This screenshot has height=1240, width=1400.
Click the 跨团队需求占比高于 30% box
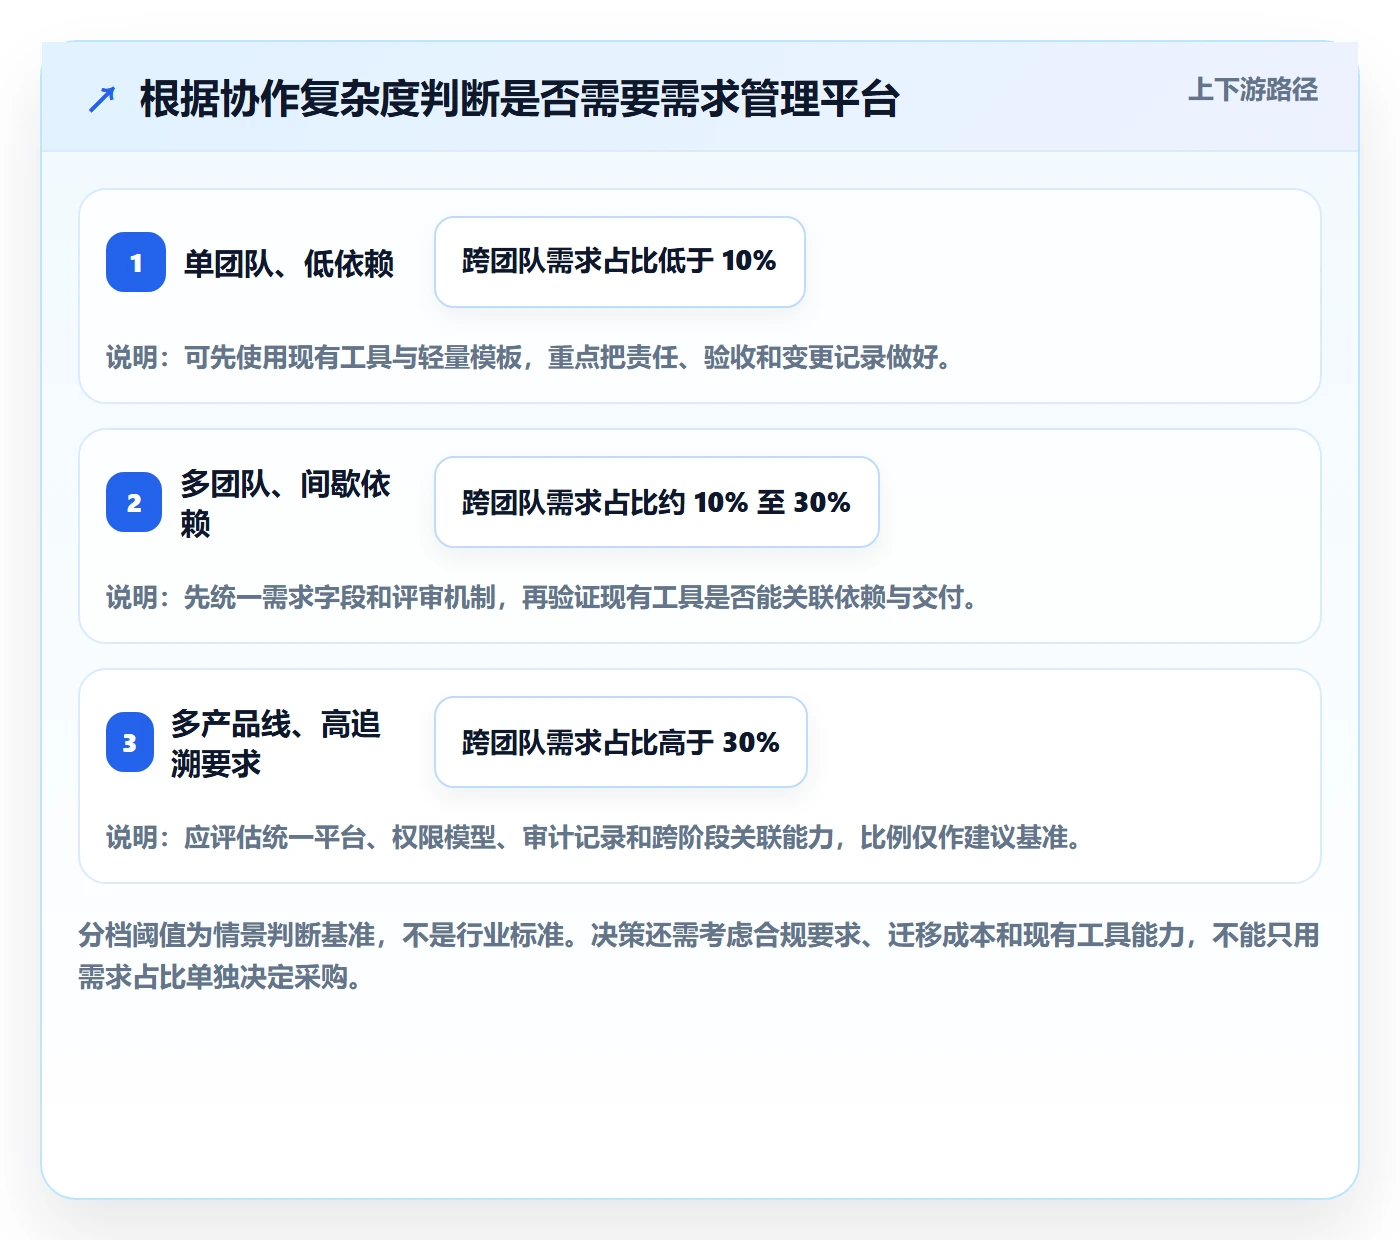[621, 742]
